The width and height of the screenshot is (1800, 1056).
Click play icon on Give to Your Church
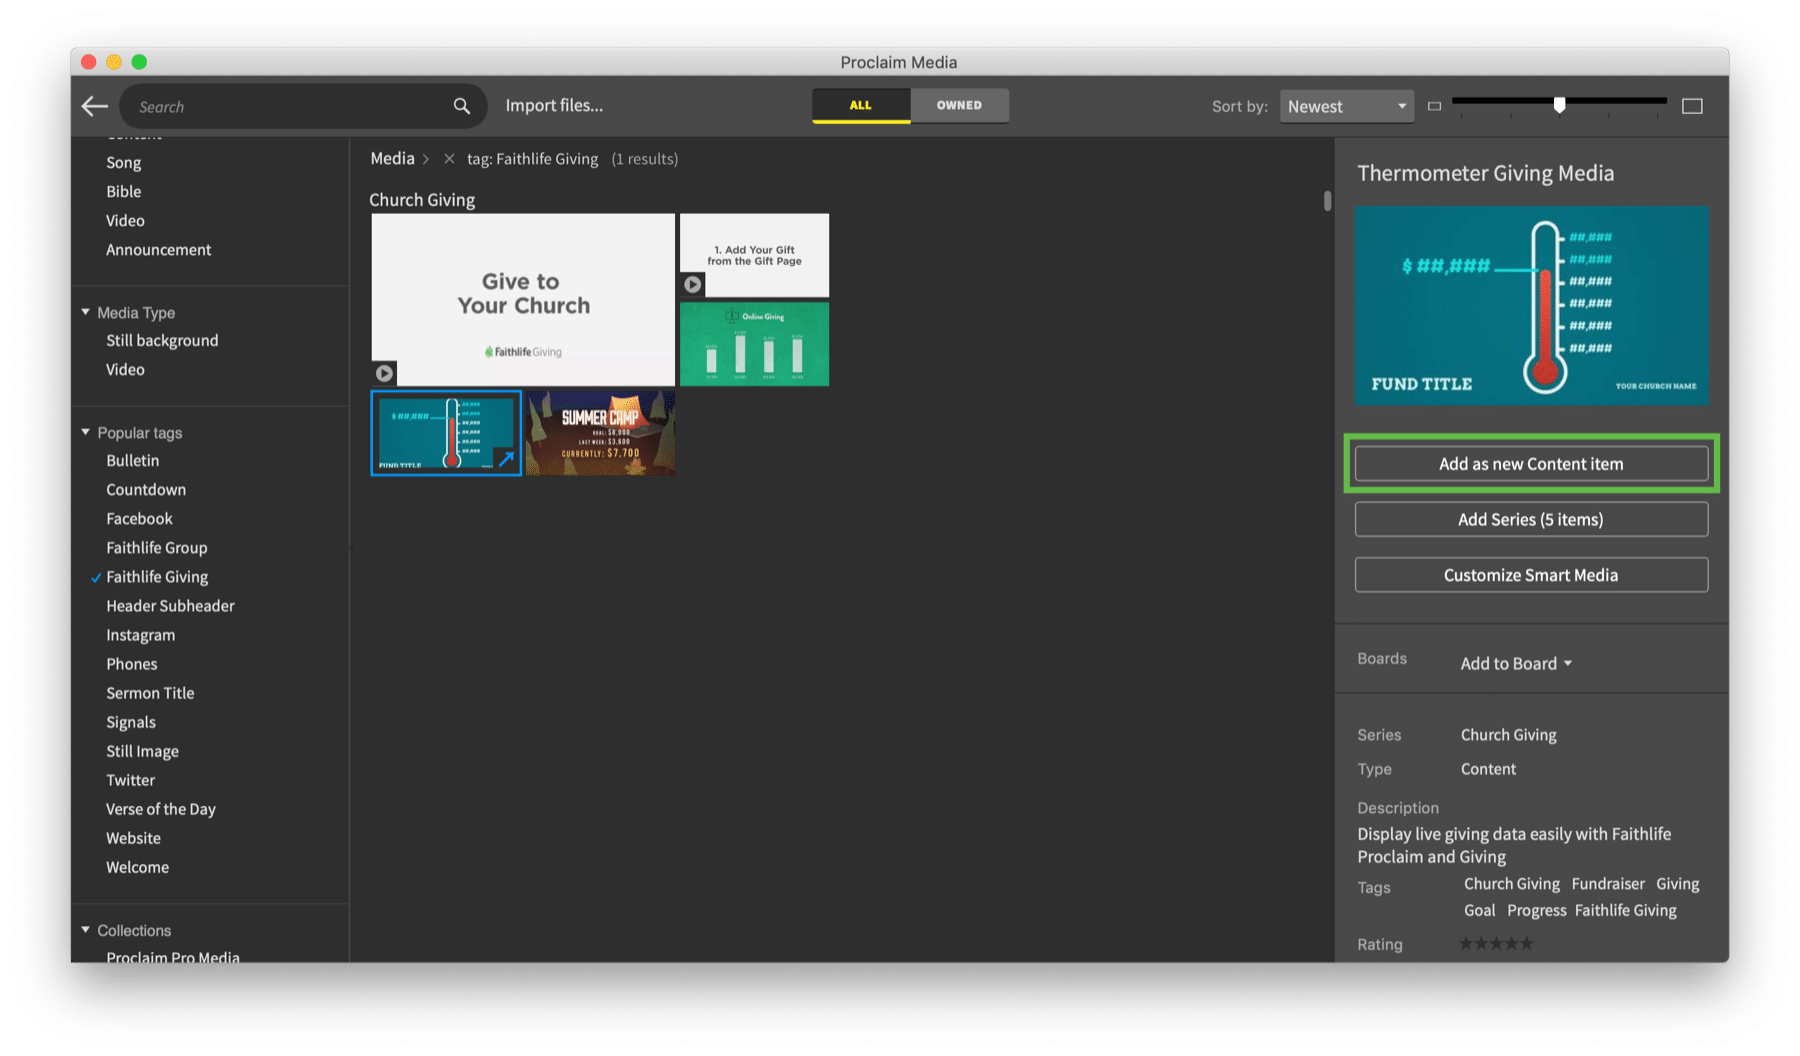pyautogui.click(x=384, y=373)
